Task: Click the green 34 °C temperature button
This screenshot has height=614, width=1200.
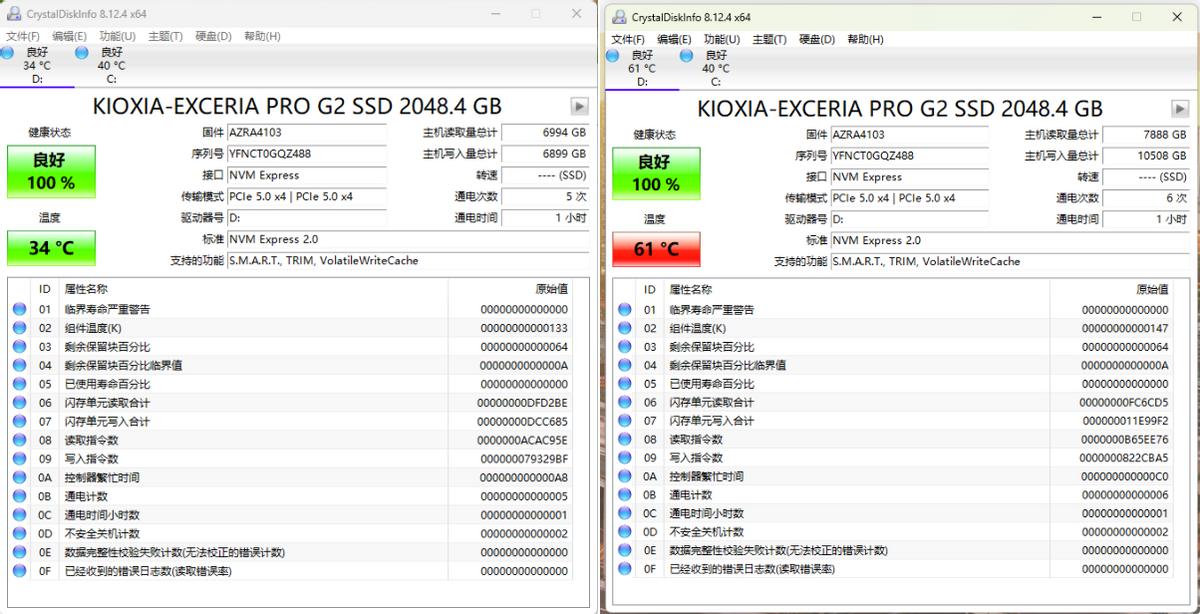Action: [51, 247]
